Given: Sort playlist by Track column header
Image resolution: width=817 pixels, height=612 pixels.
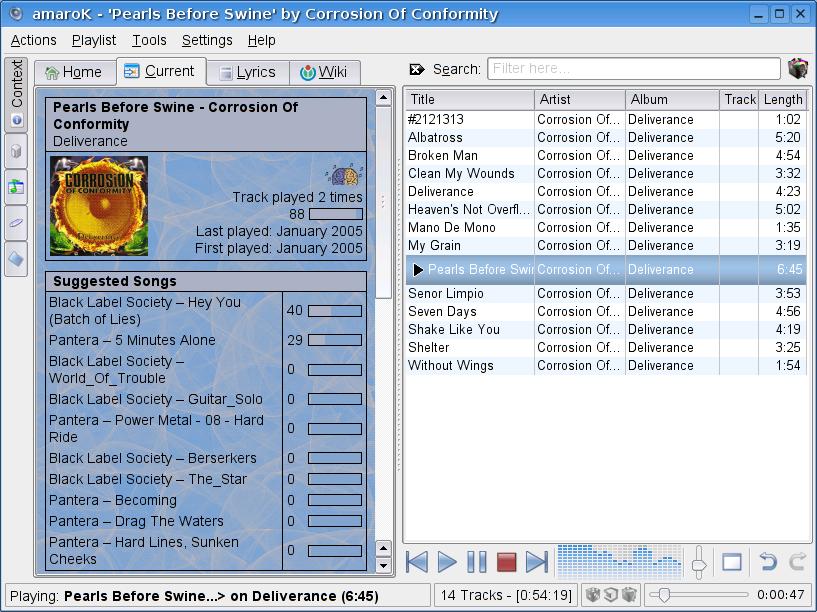Looking at the screenshot, I should click(x=739, y=99).
